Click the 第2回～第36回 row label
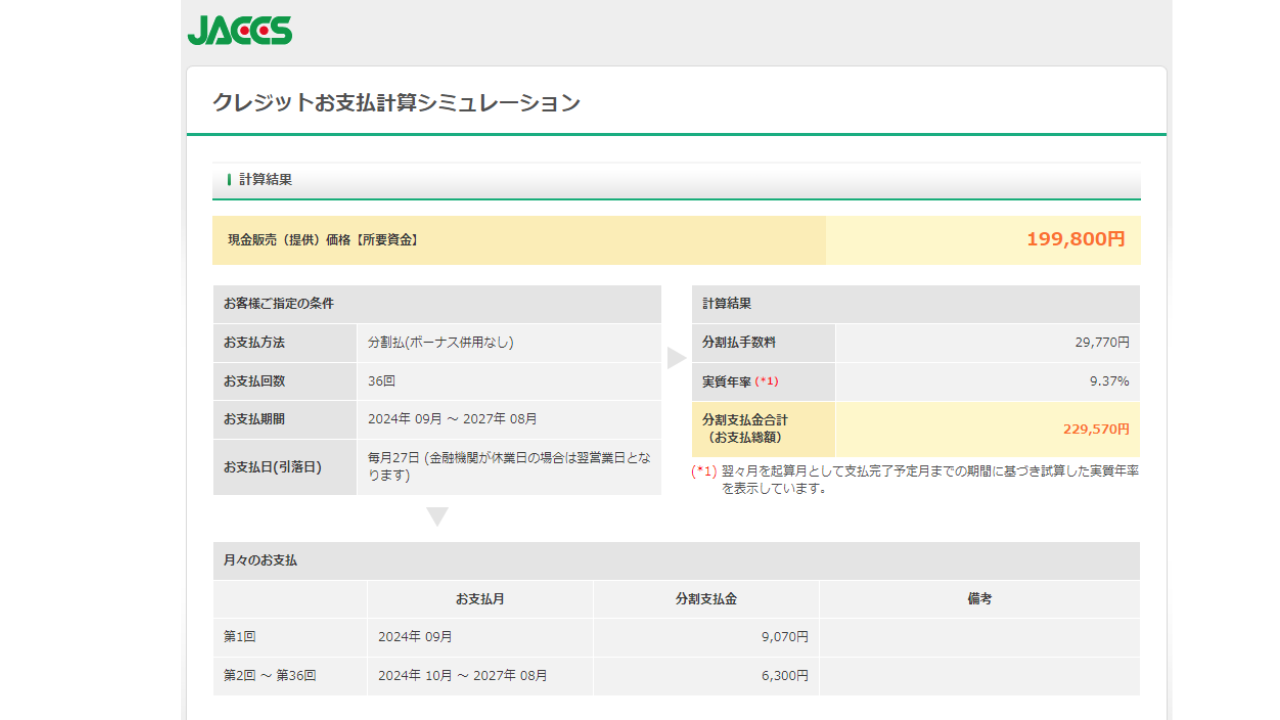Screen dimensions: 1280x720 (270, 676)
